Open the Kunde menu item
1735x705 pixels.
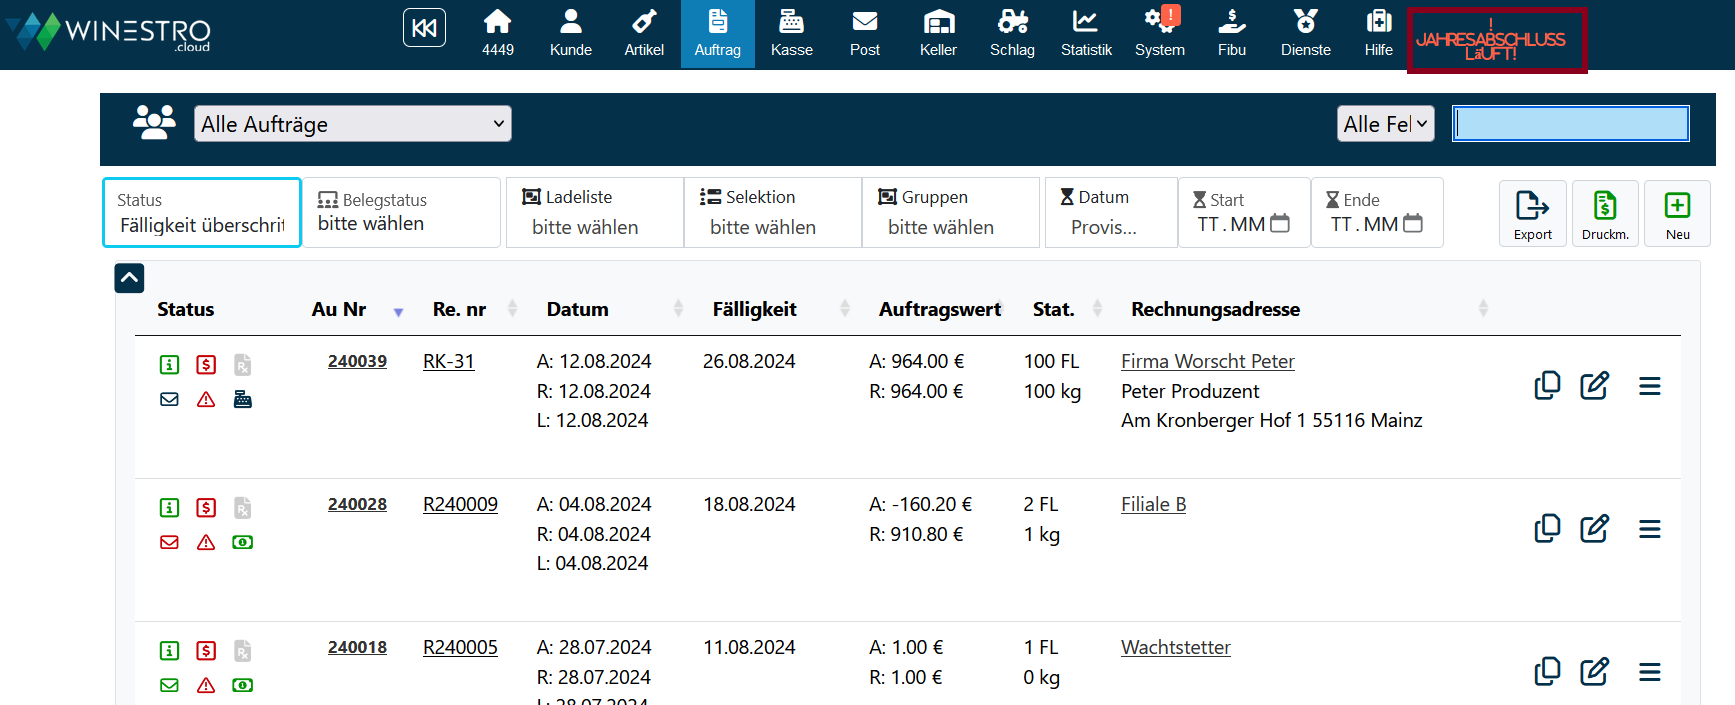571,34
